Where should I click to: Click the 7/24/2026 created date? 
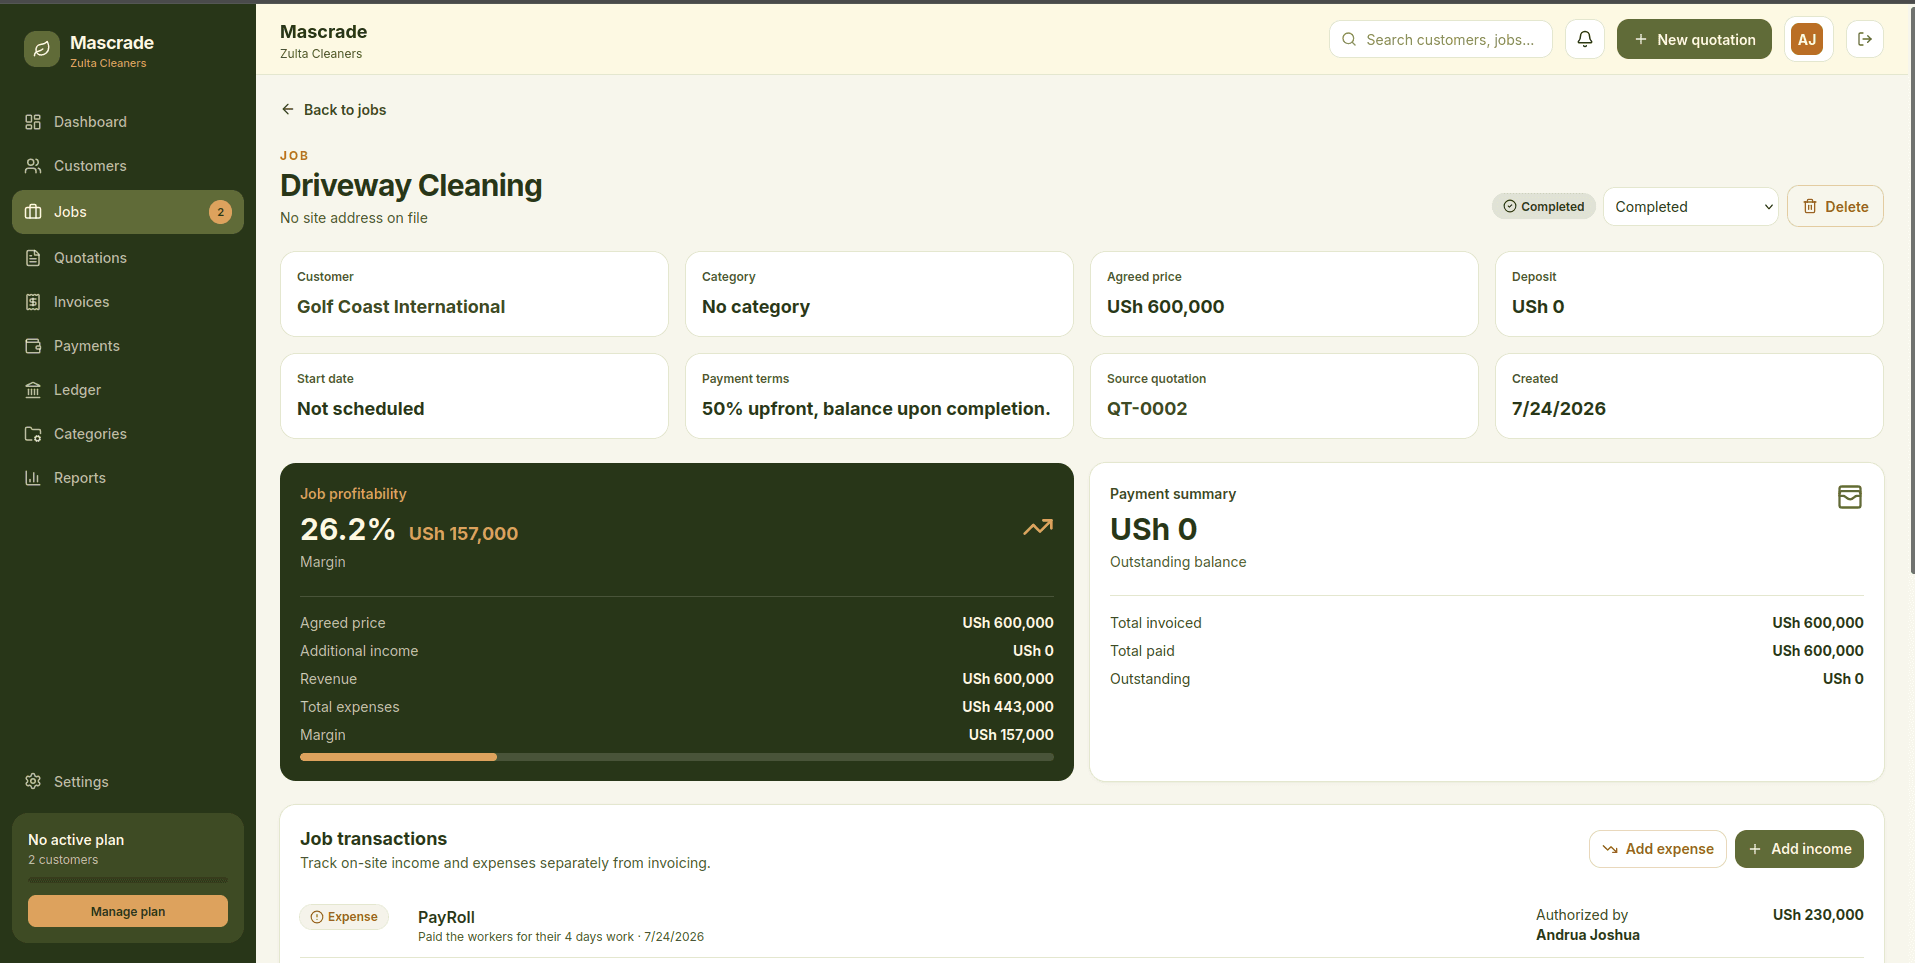(1559, 409)
